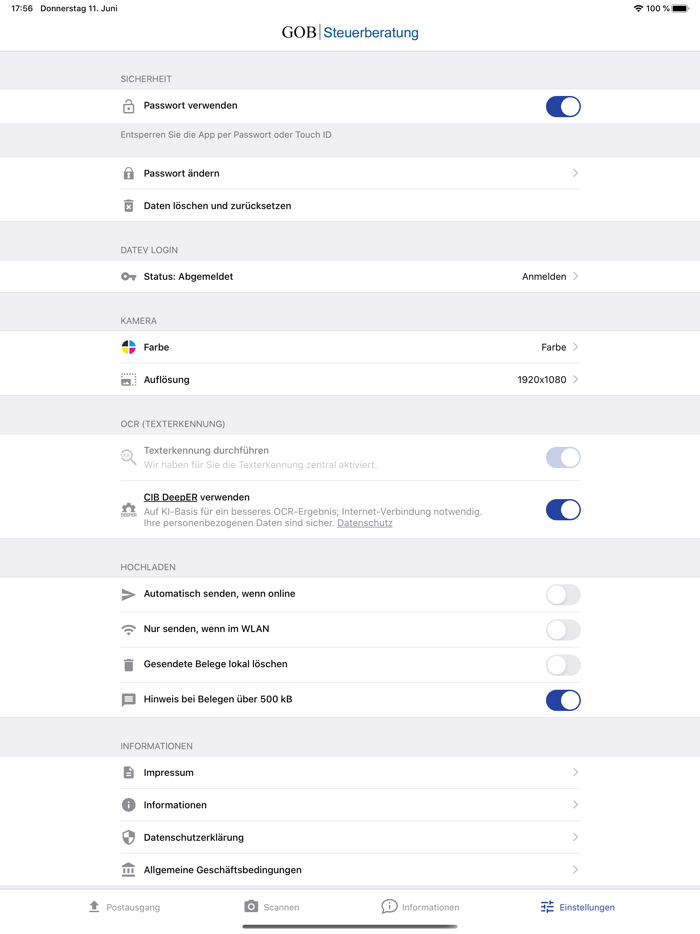Open Impressum via its chevron arrow

click(x=576, y=773)
